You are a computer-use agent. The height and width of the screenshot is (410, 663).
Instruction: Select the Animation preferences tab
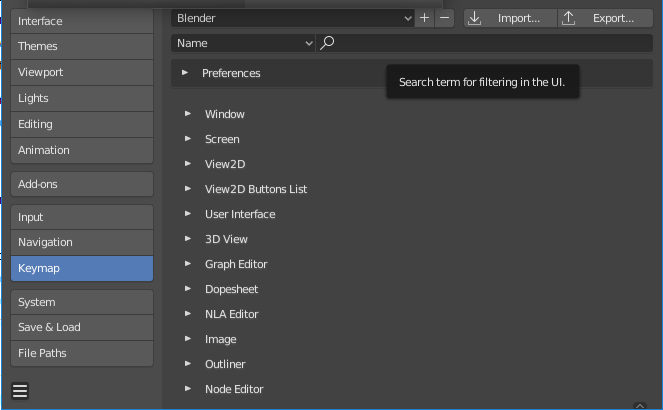click(x=82, y=150)
